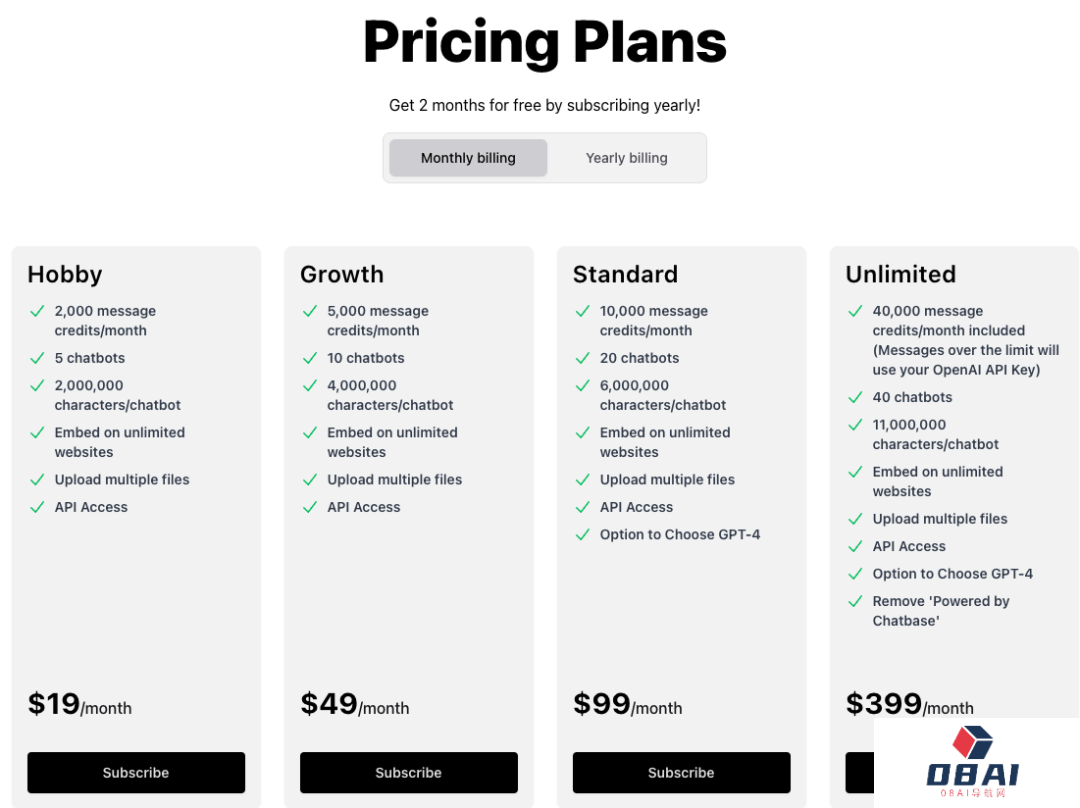
Task: Click the checkmark beside Unlimited's 40 chatbots
Action: pos(855,397)
